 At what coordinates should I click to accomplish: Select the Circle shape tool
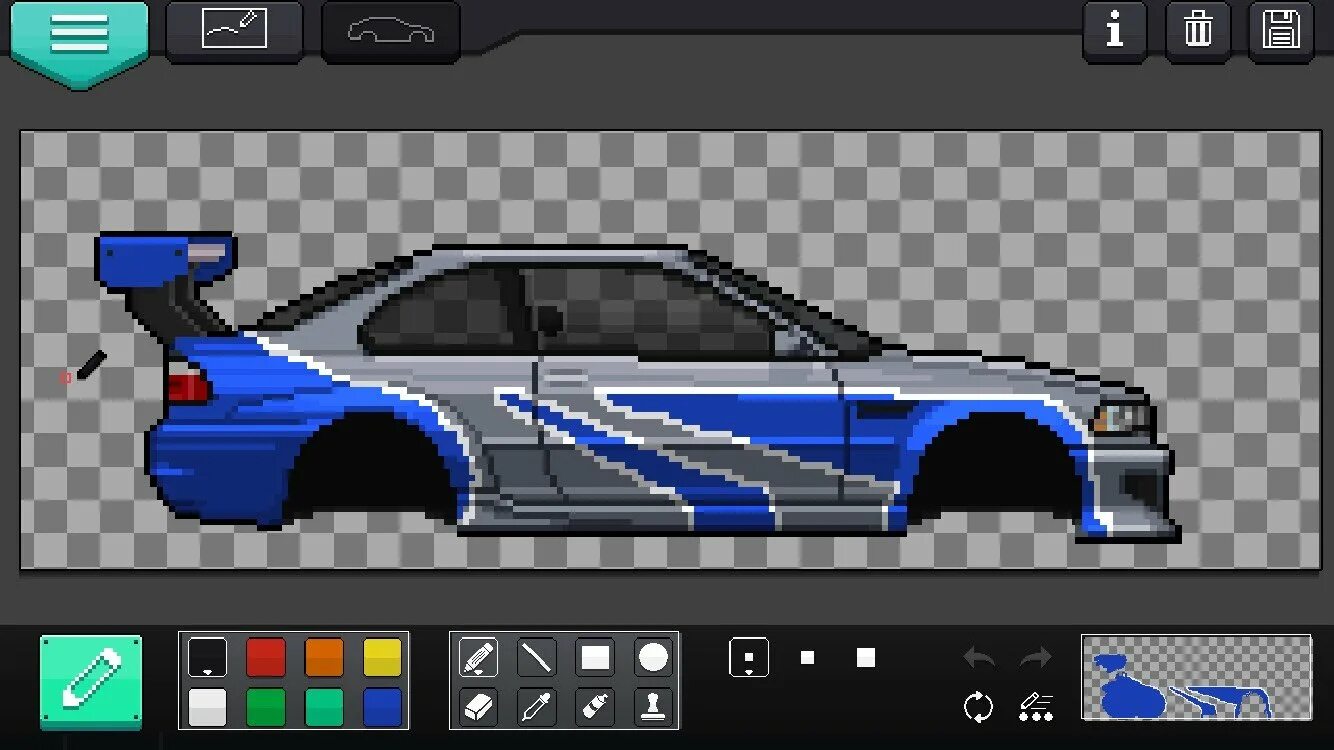[653, 658]
